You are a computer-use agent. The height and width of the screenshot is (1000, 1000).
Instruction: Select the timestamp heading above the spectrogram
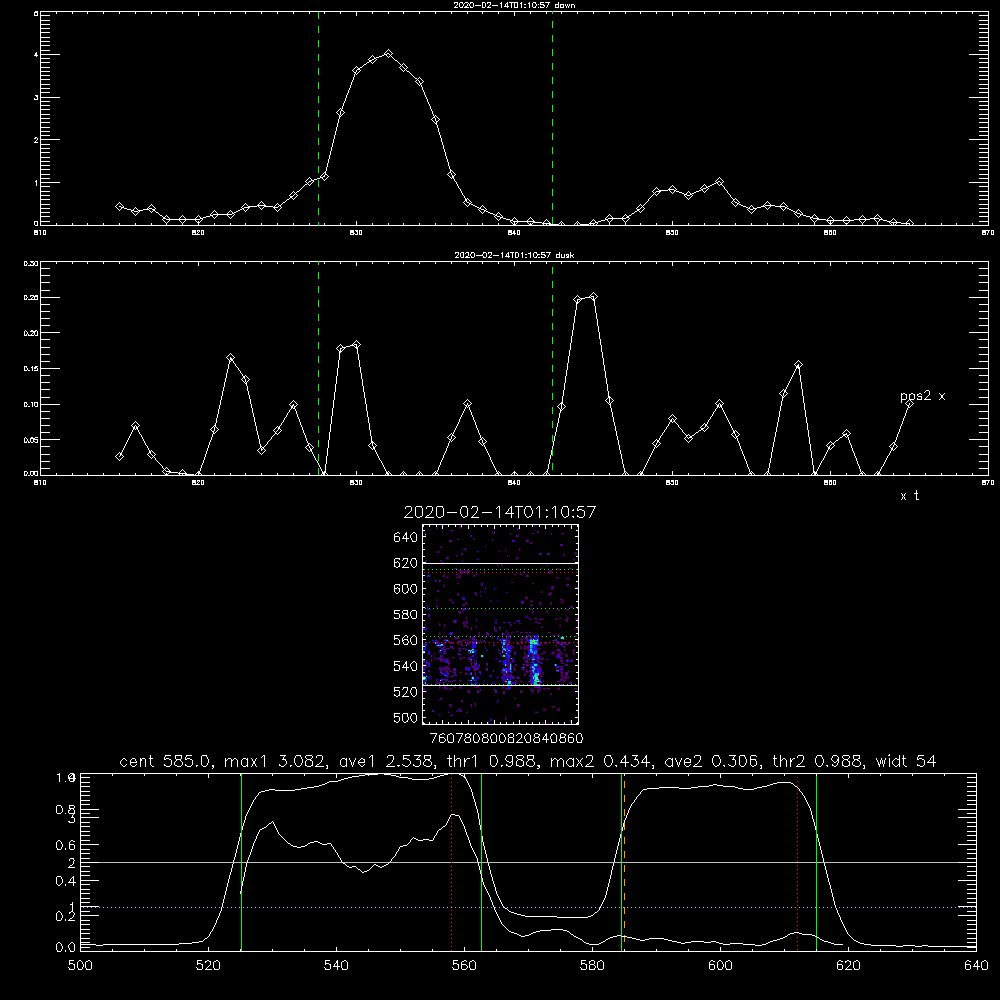(499, 512)
